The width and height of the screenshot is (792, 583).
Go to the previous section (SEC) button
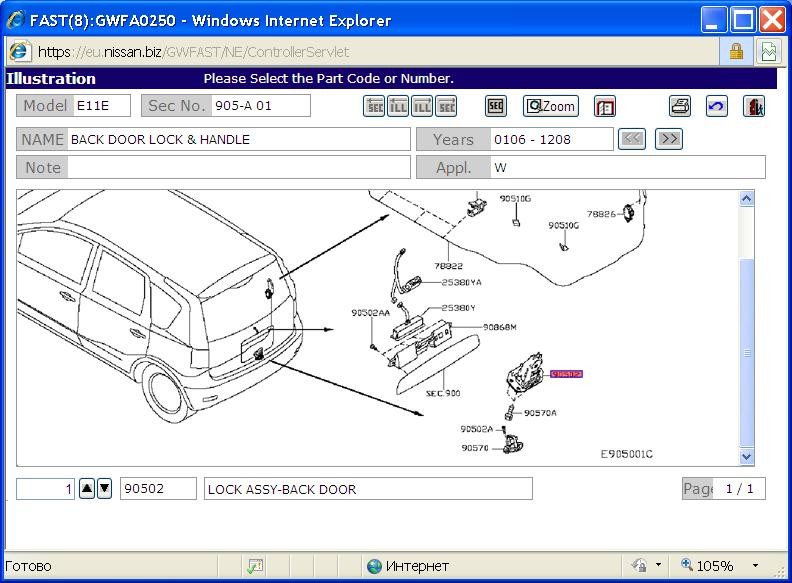pyautogui.click(x=374, y=106)
